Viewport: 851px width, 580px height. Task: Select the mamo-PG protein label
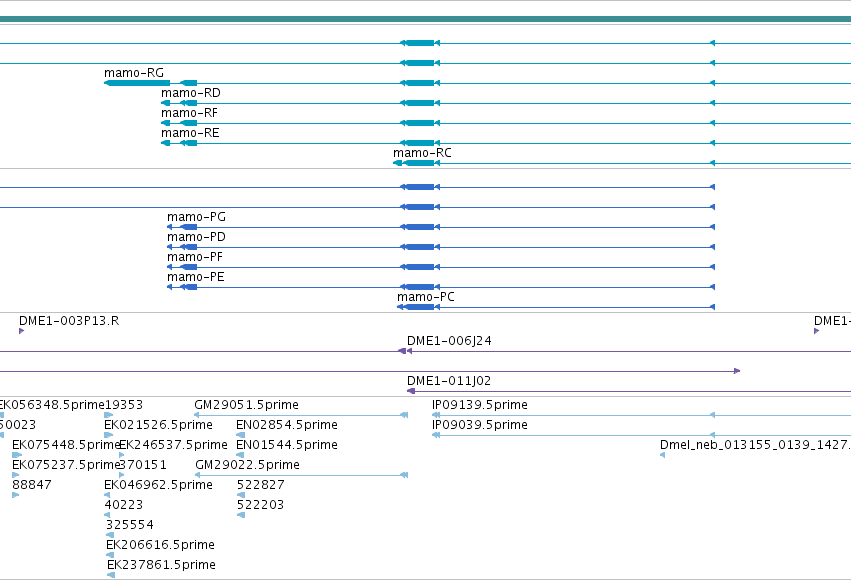pos(196,217)
